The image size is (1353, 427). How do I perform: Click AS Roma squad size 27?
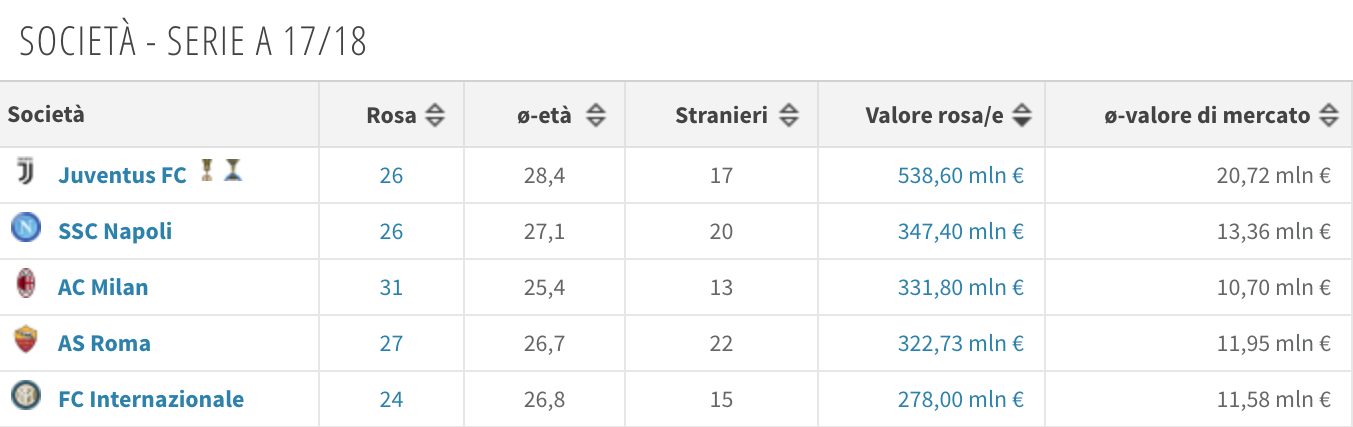pos(391,343)
